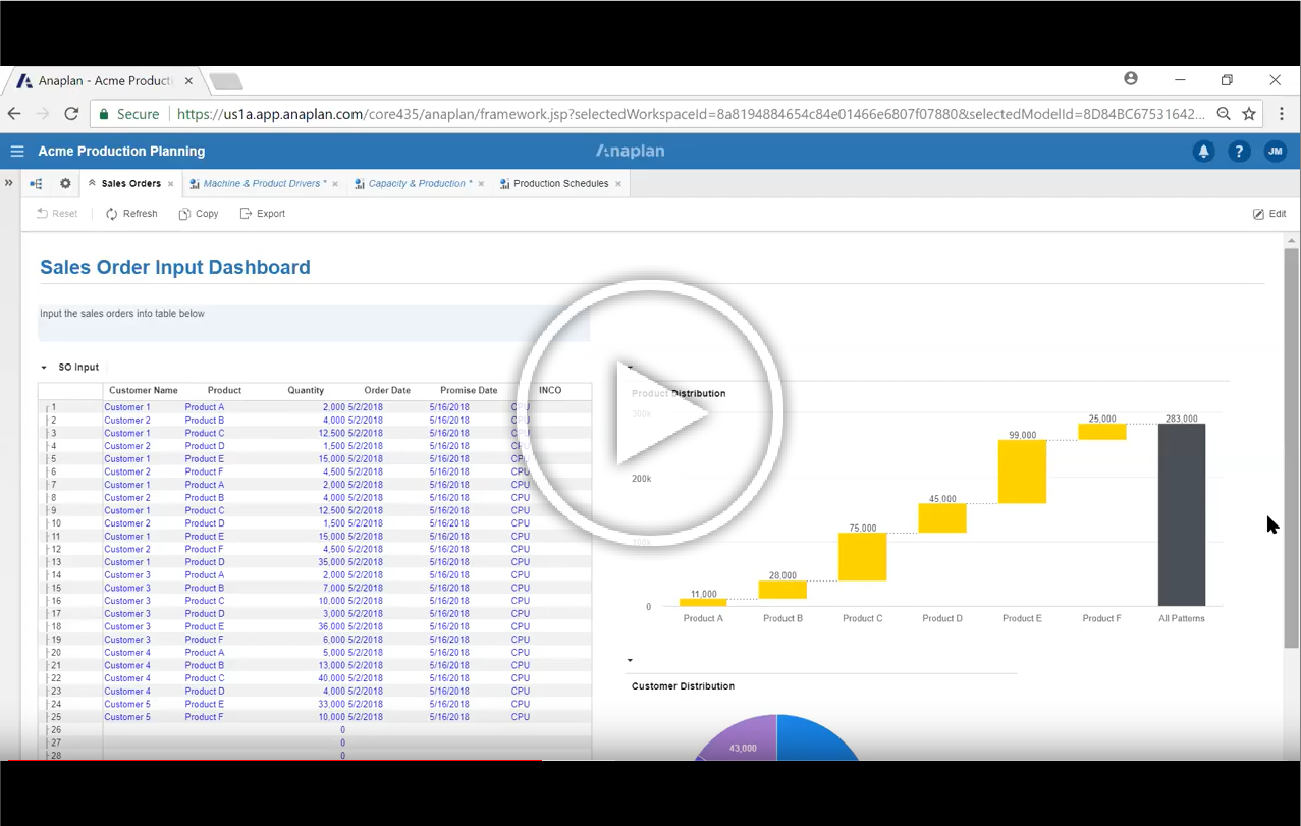Play the video with center play button

[x=648, y=412]
